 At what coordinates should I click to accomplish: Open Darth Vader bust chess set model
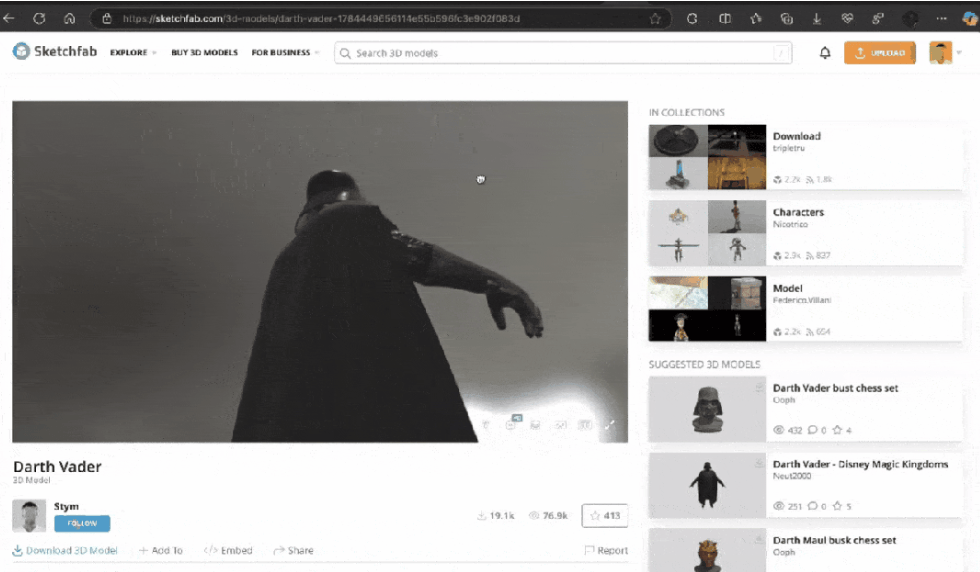[x=836, y=388]
